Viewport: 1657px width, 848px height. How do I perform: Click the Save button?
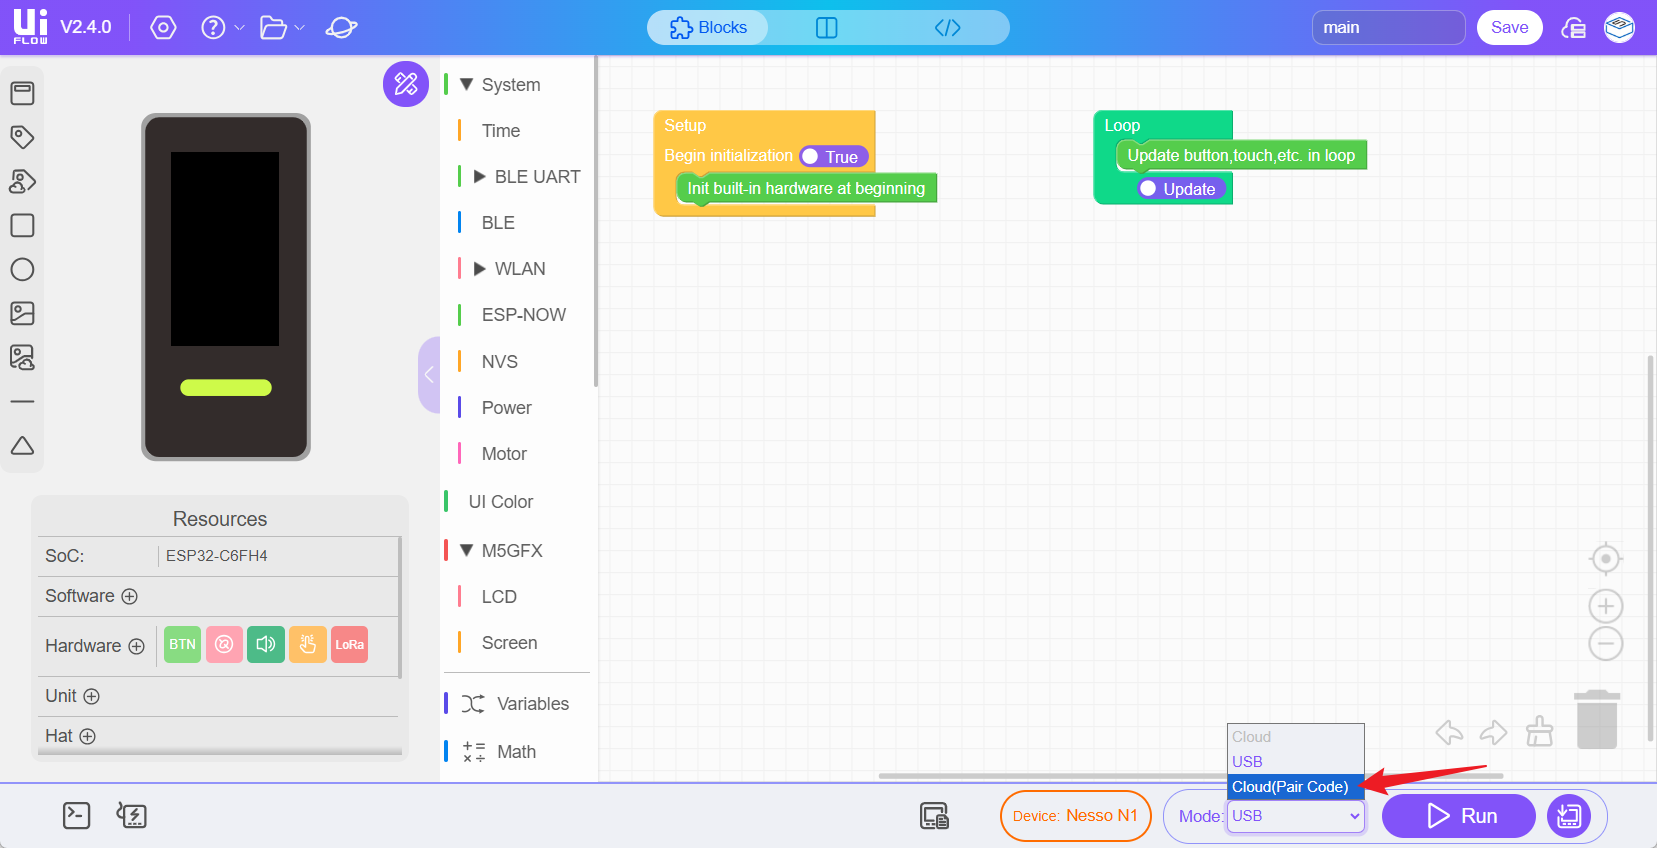click(1509, 28)
